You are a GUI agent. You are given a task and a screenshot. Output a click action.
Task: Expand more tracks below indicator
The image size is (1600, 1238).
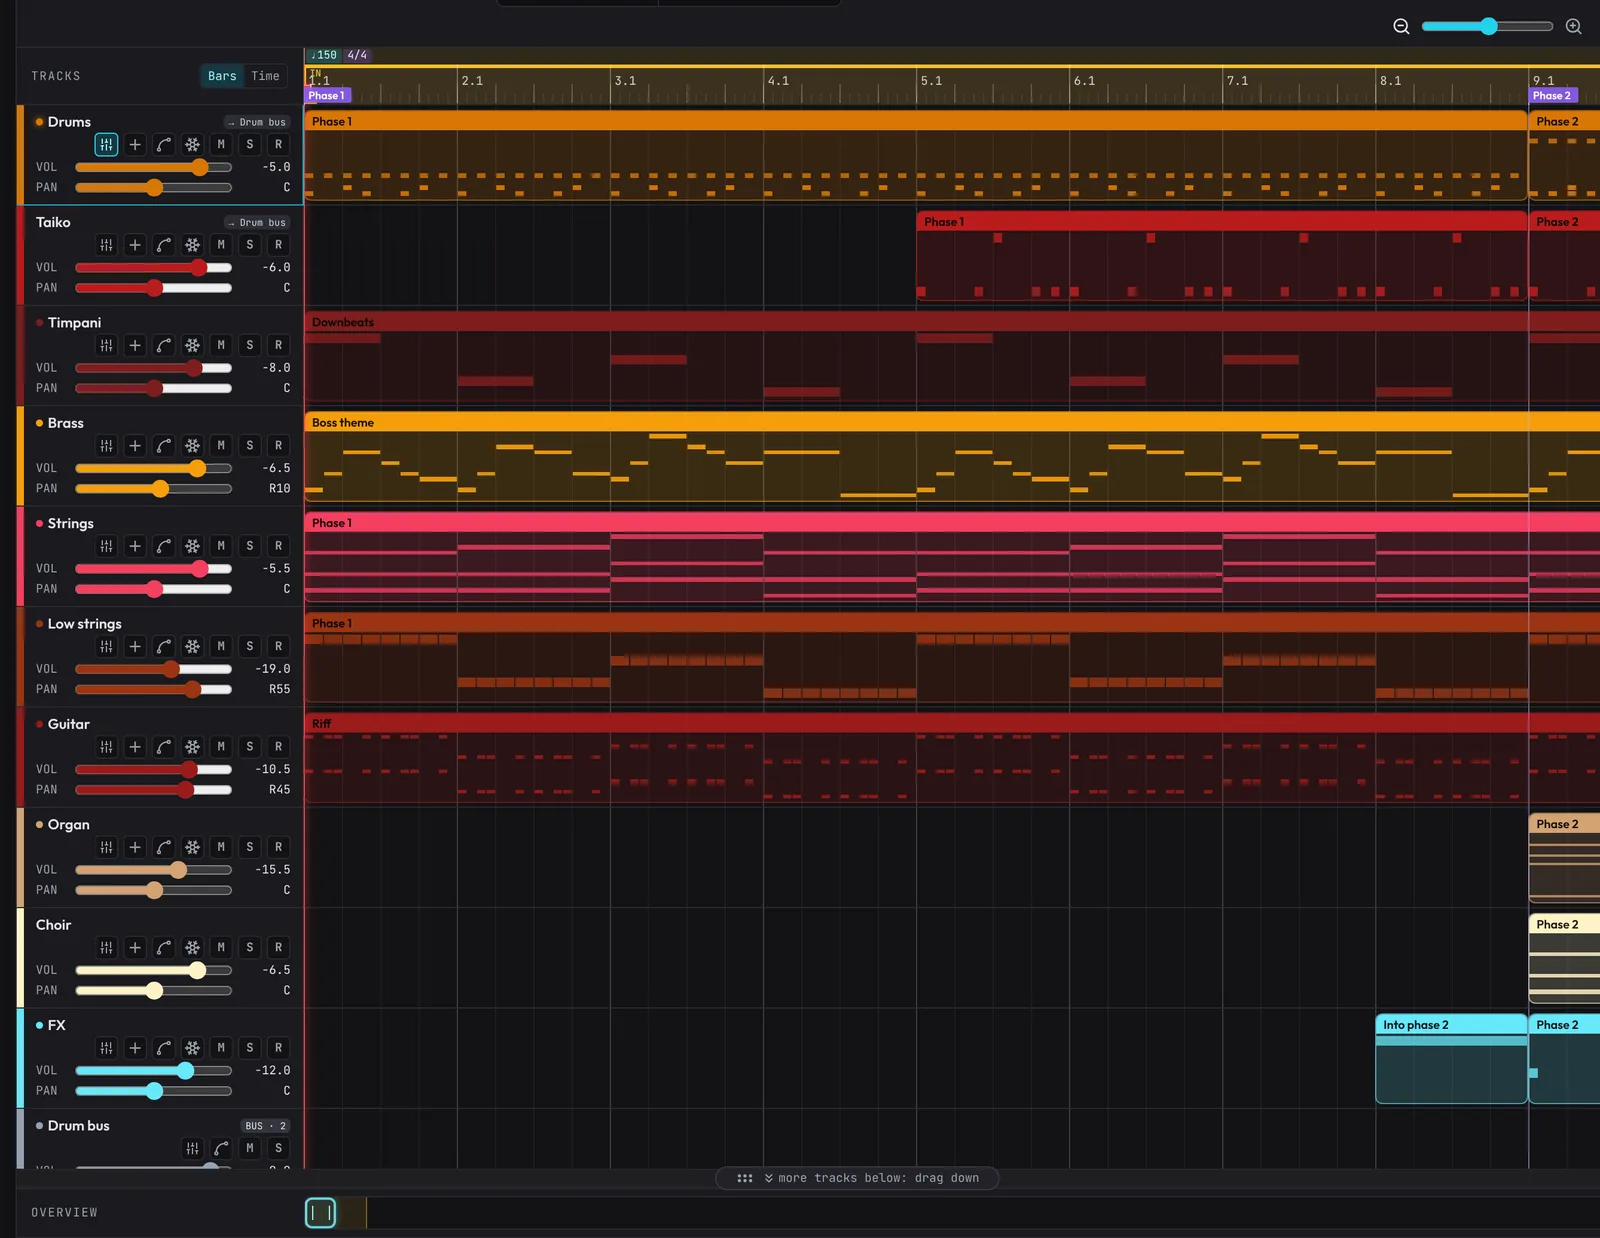(x=857, y=1178)
